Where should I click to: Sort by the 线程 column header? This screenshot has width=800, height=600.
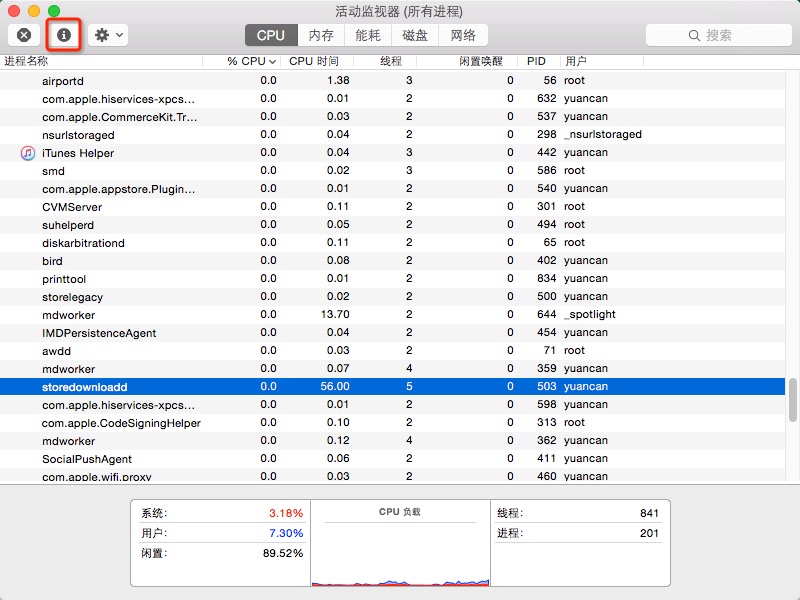(385, 61)
